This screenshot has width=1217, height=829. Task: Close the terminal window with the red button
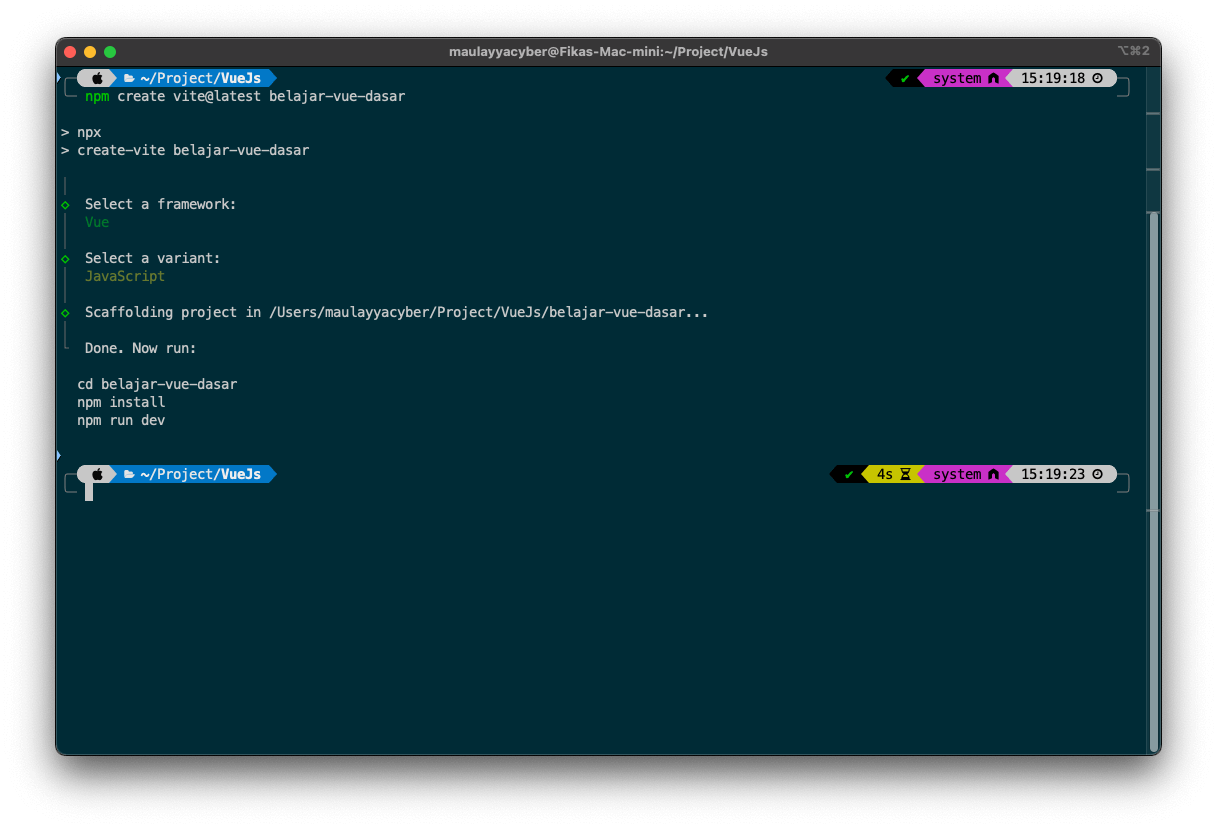click(x=70, y=51)
